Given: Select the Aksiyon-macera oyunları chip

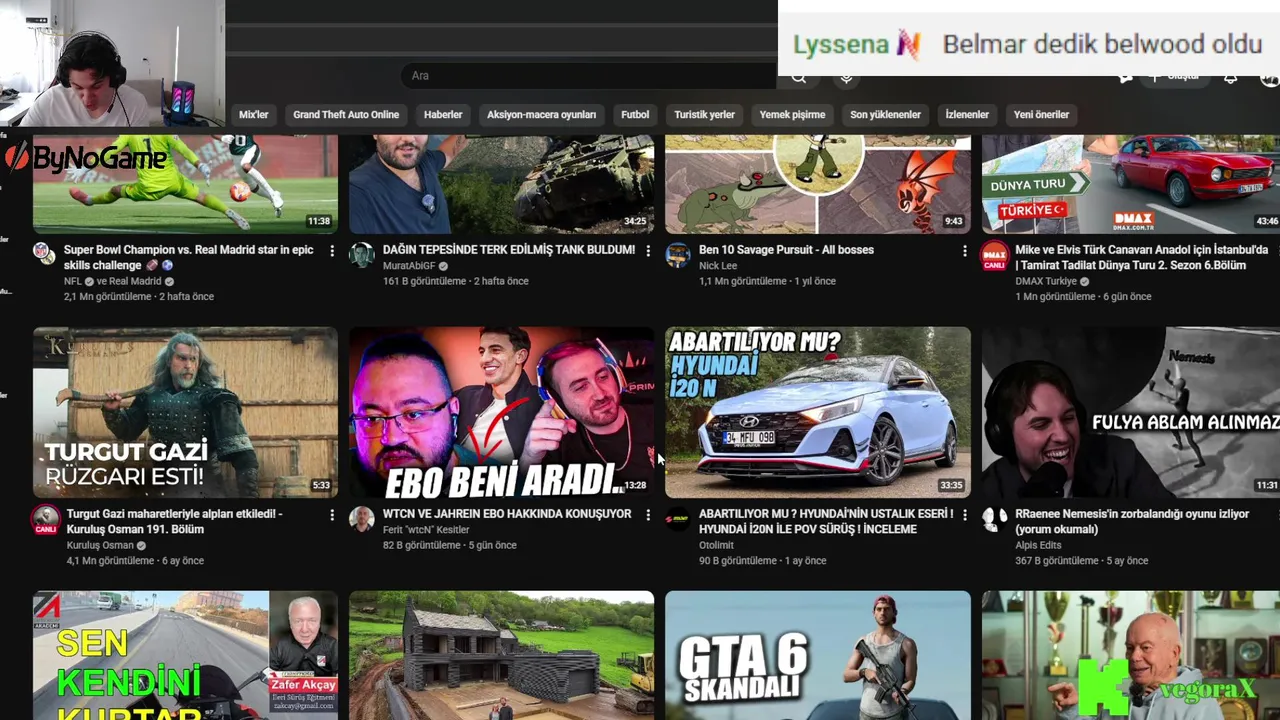Looking at the screenshot, I should (541, 115).
